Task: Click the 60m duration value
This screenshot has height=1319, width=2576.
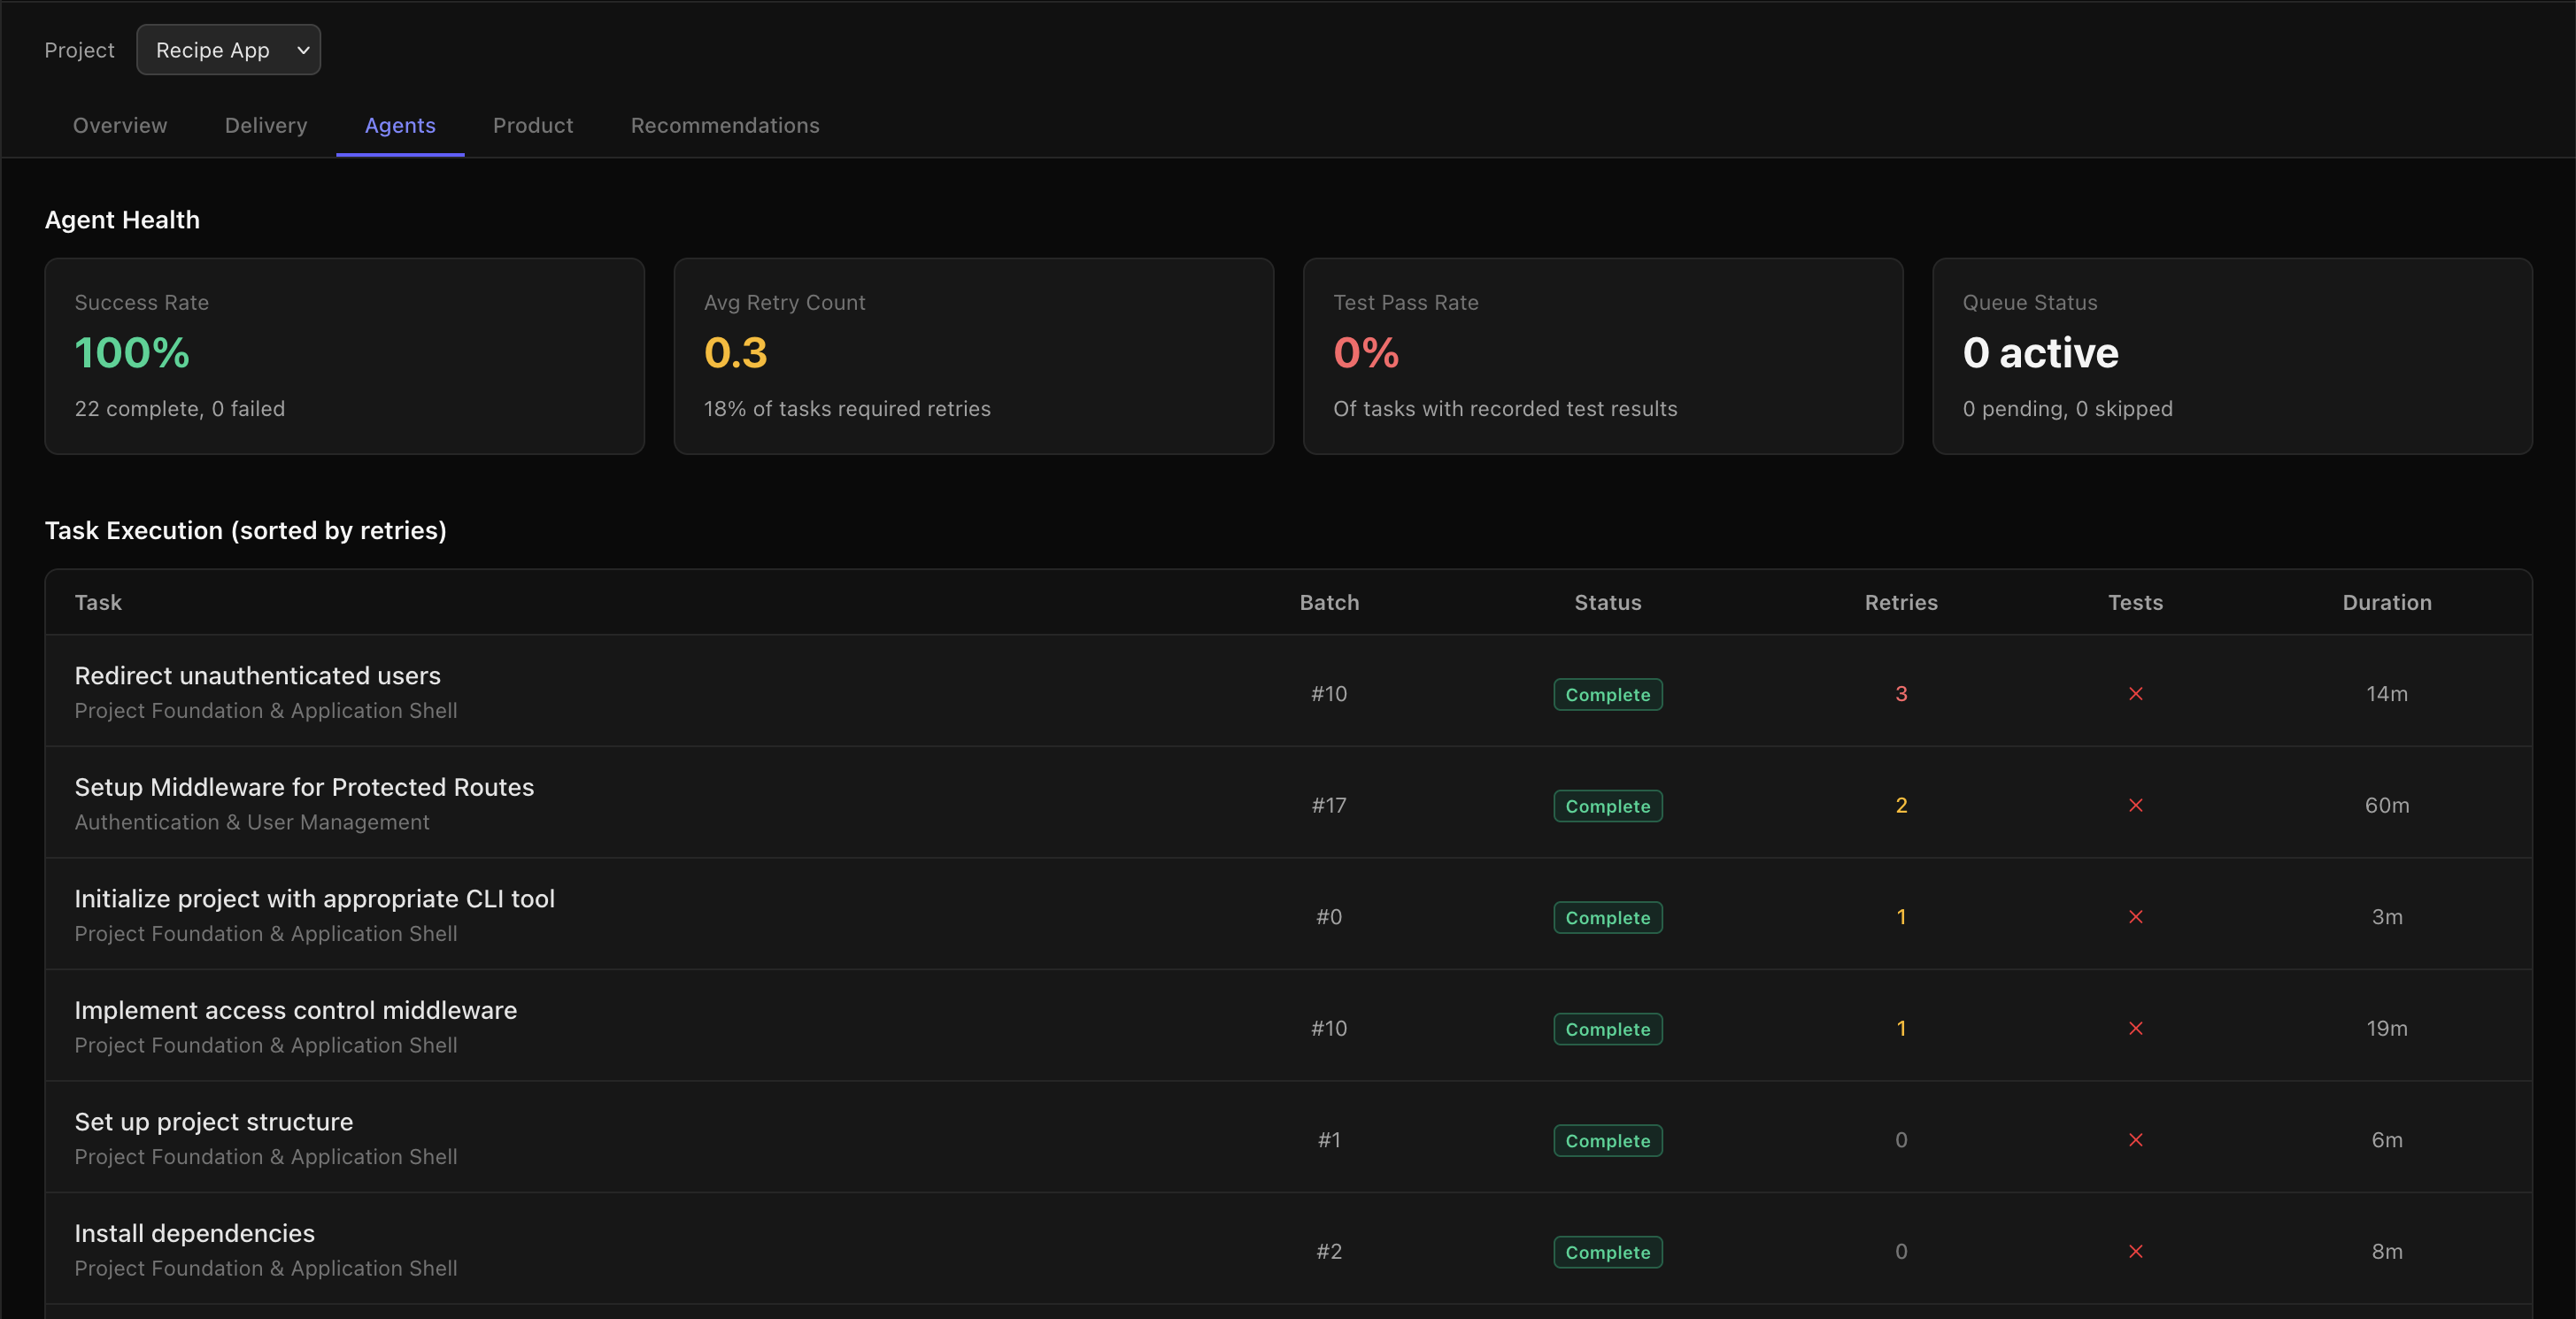Action: 2387,805
